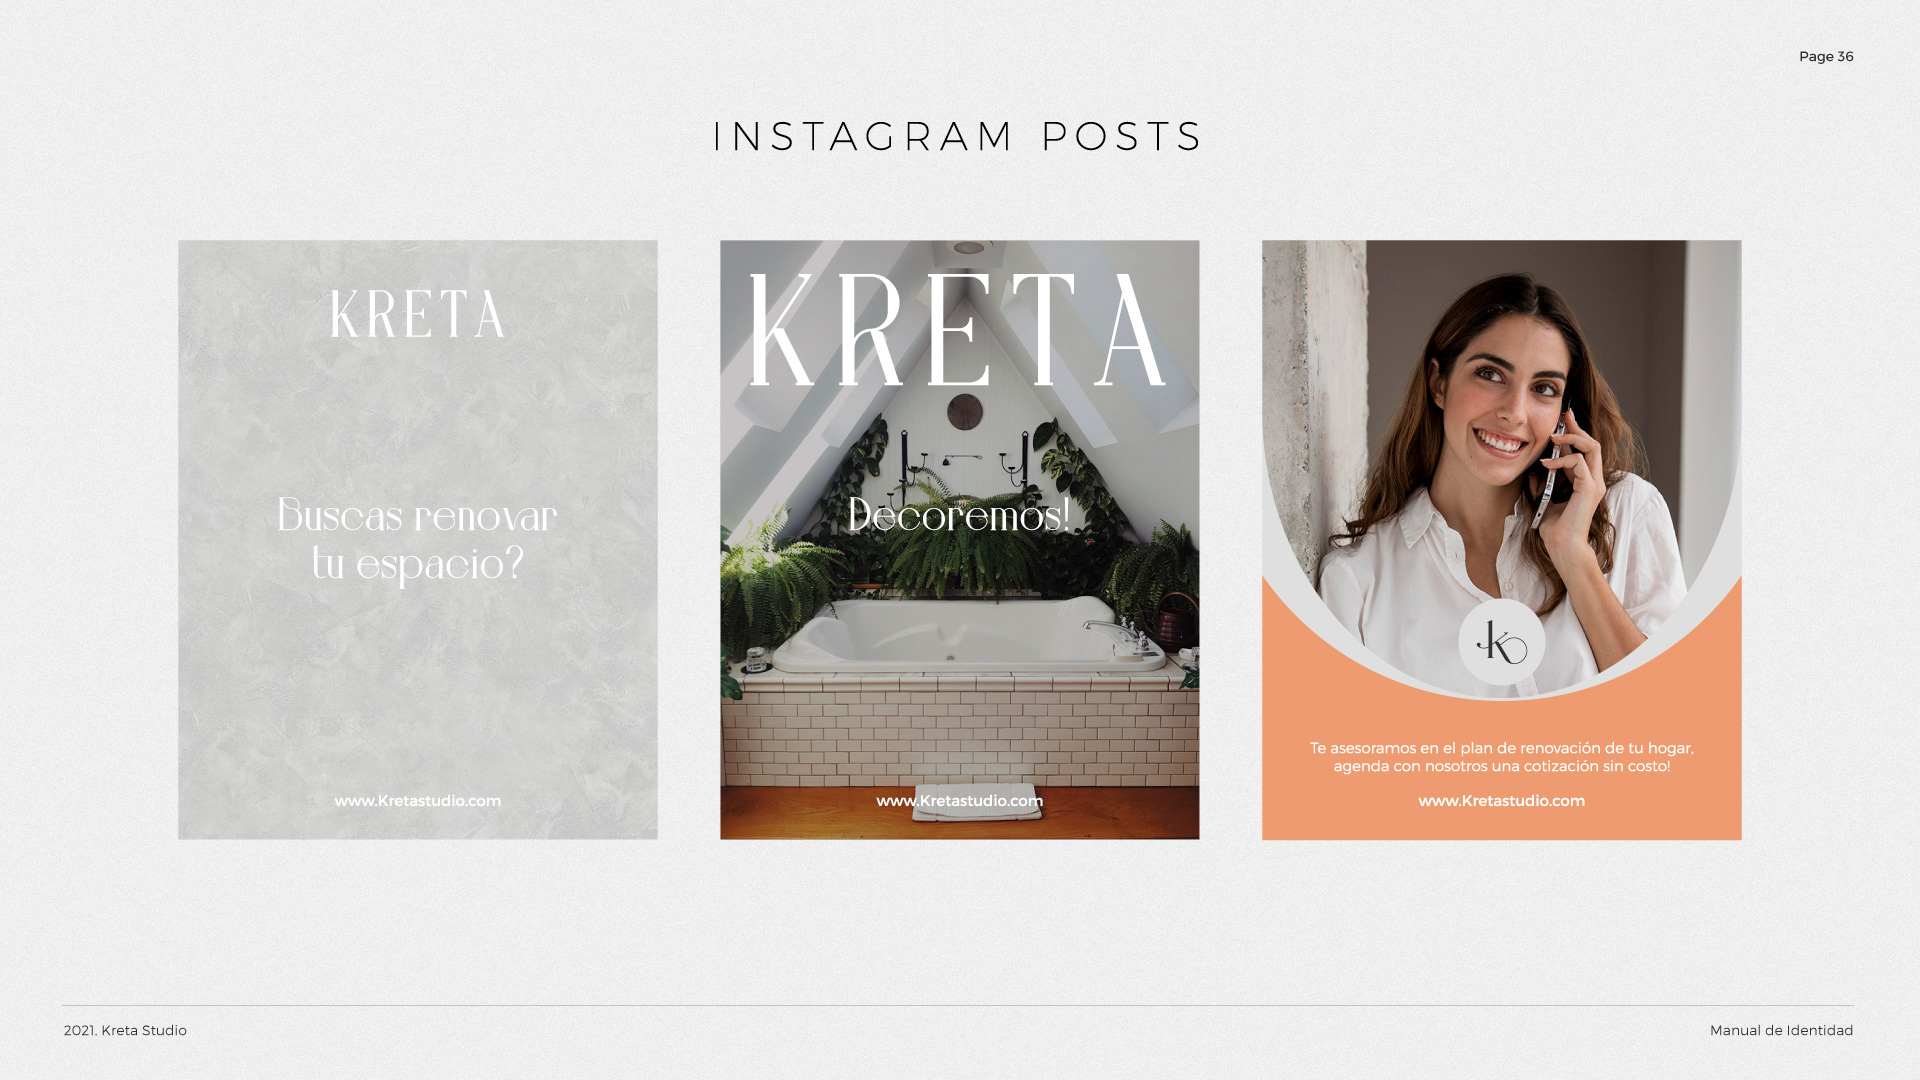The width and height of the screenshot is (1920, 1080).
Task: Click the 'Manual de Identidad' footer text
Action: point(1781,1031)
